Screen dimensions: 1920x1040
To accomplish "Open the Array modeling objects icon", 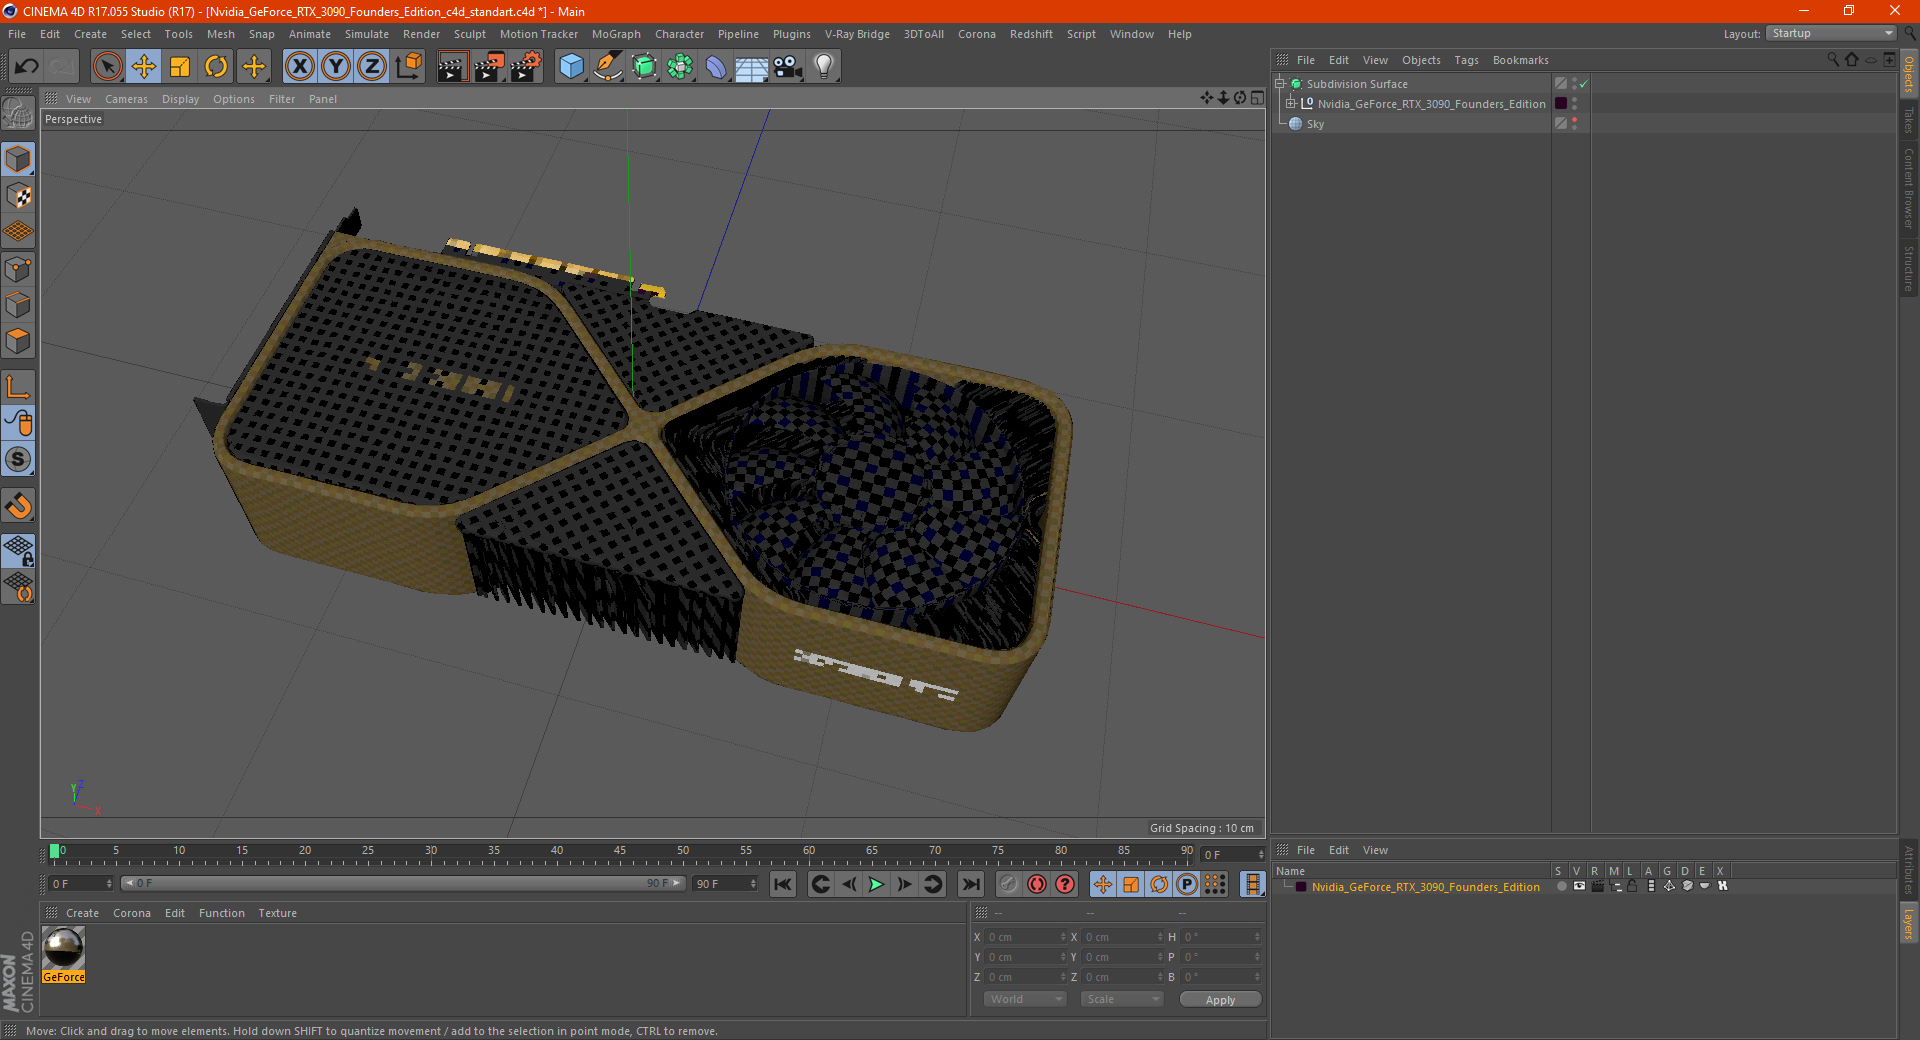I will point(680,67).
